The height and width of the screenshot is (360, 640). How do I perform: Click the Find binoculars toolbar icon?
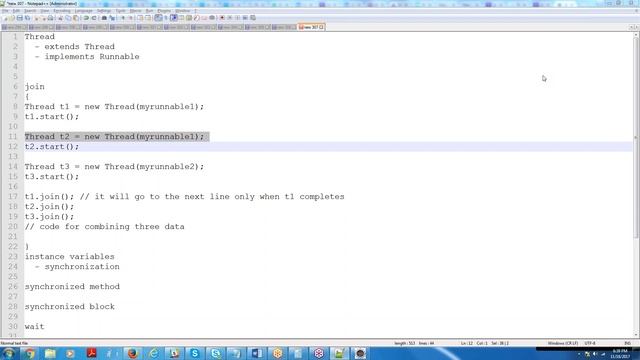(x=104, y=18)
